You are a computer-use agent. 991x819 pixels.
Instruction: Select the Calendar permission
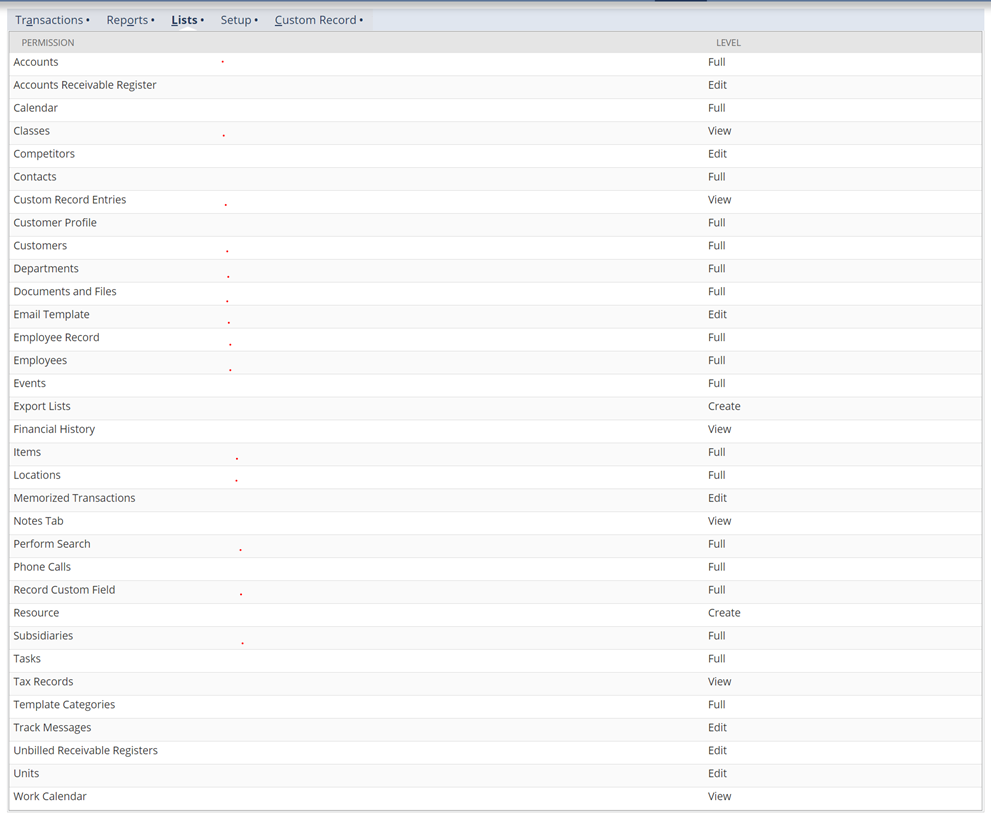pos(35,108)
